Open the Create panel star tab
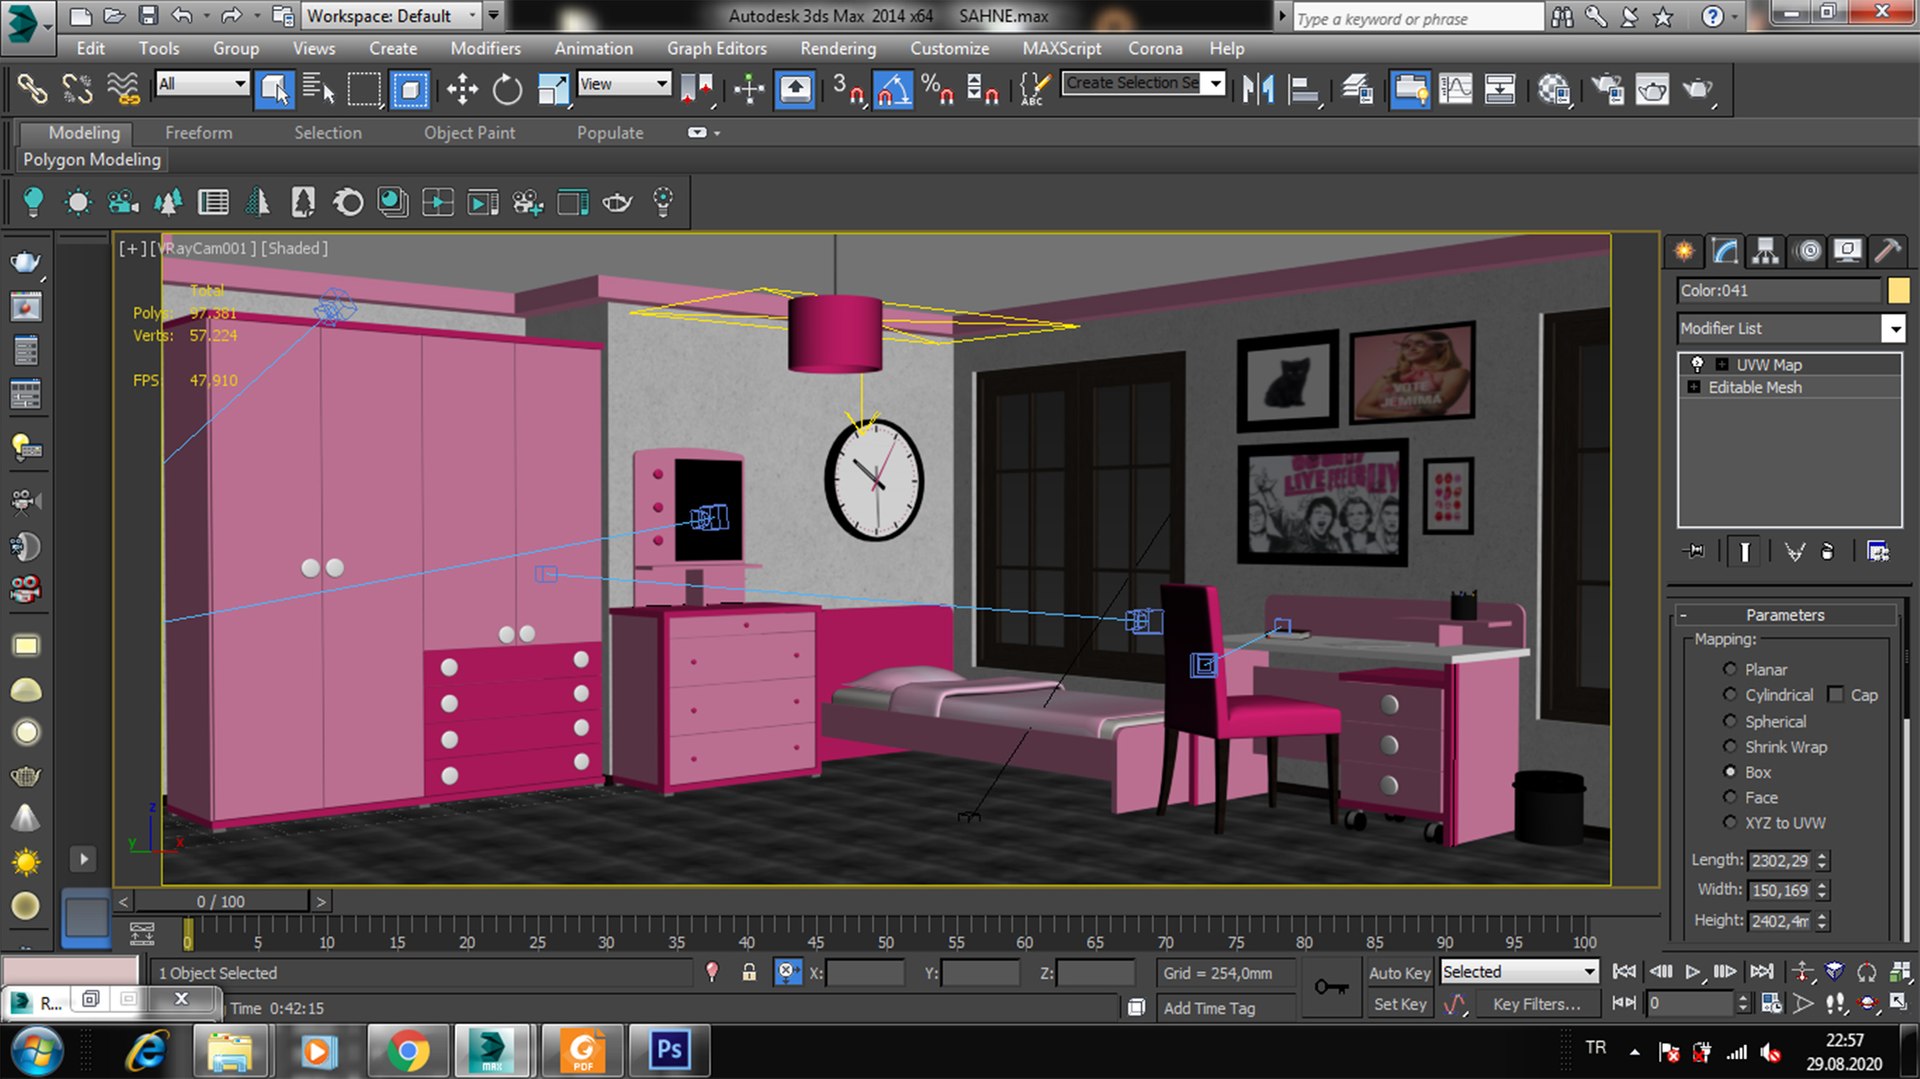 click(1684, 250)
